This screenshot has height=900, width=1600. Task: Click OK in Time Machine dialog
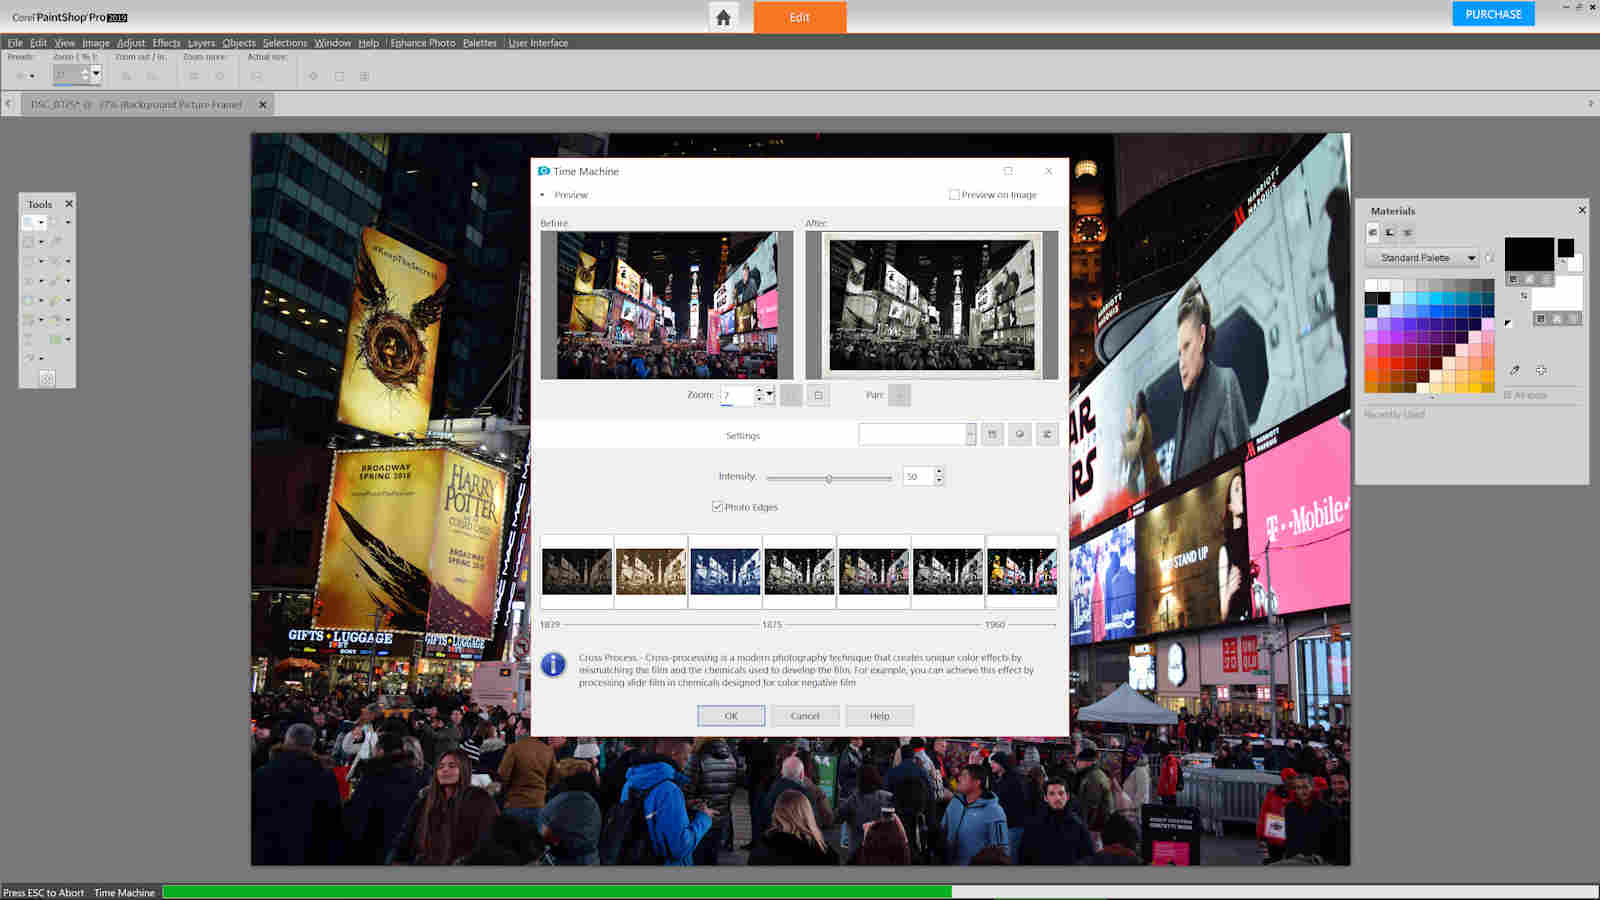tap(731, 716)
